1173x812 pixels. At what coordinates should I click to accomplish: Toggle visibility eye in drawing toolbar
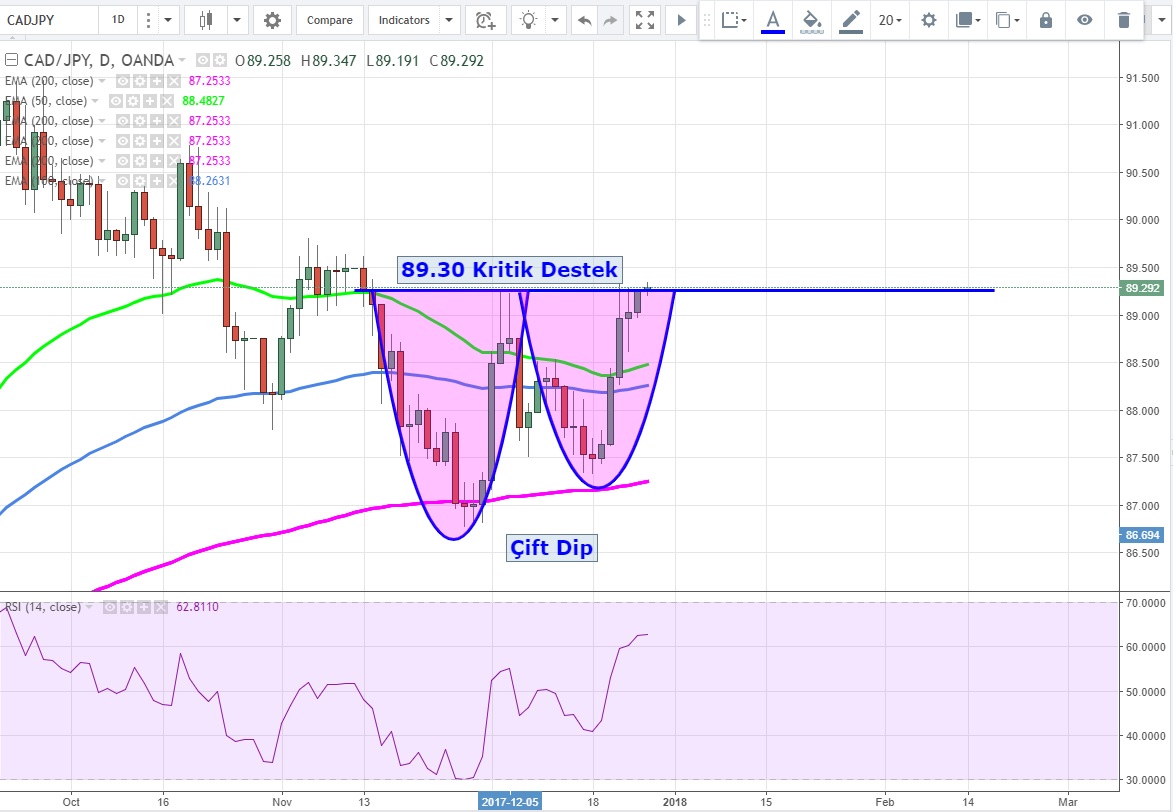click(x=1084, y=20)
